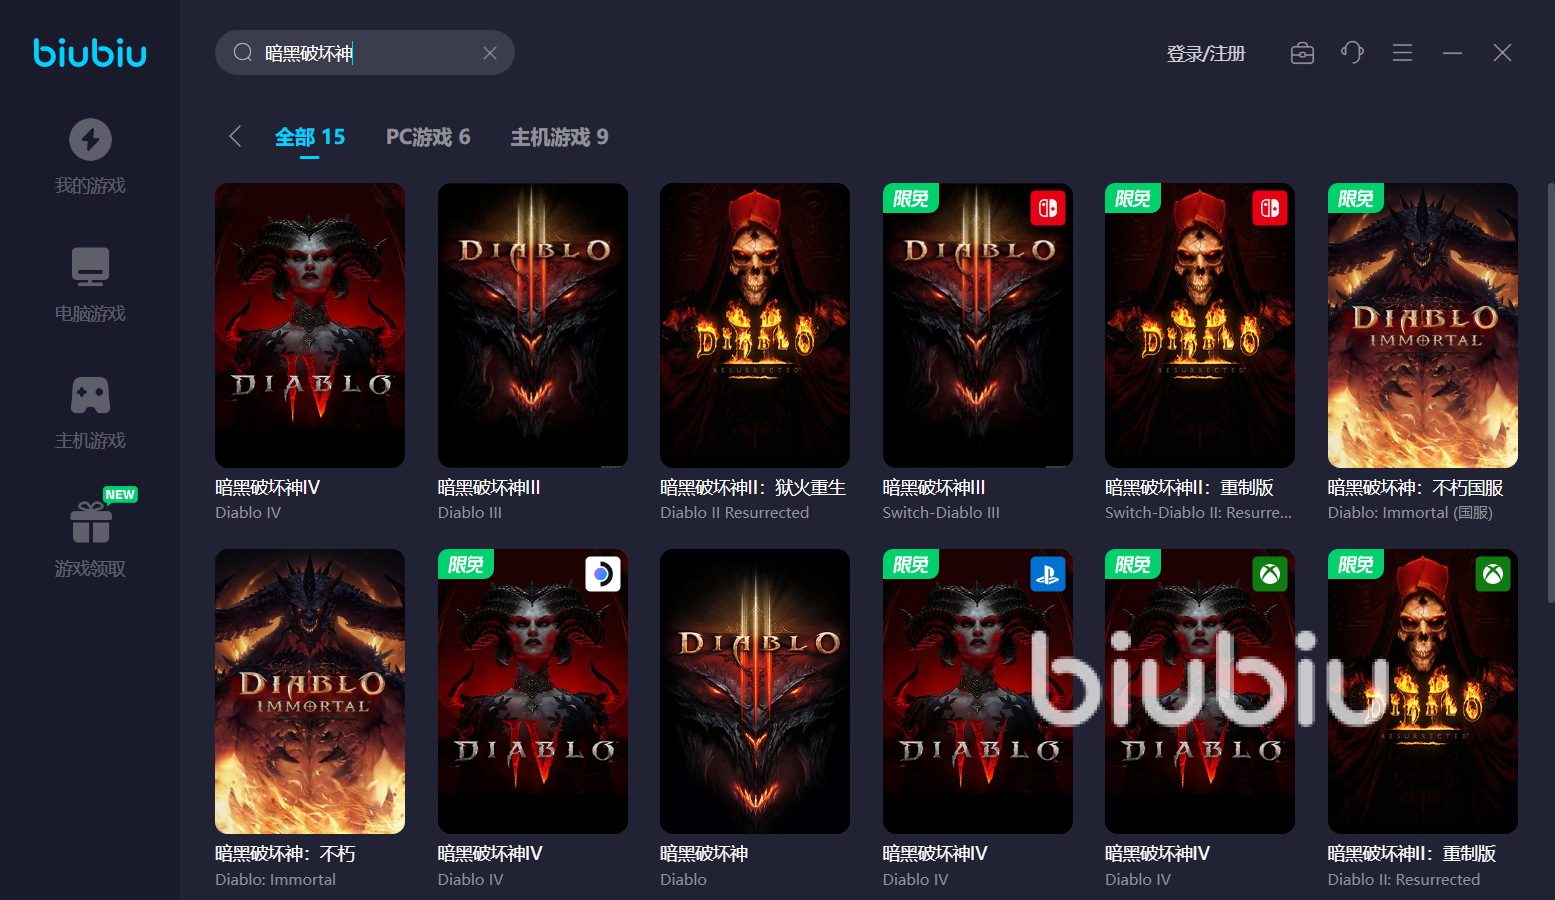Click the 登录/注册 login link
Image resolution: width=1555 pixels, height=900 pixels.
[1205, 54]
